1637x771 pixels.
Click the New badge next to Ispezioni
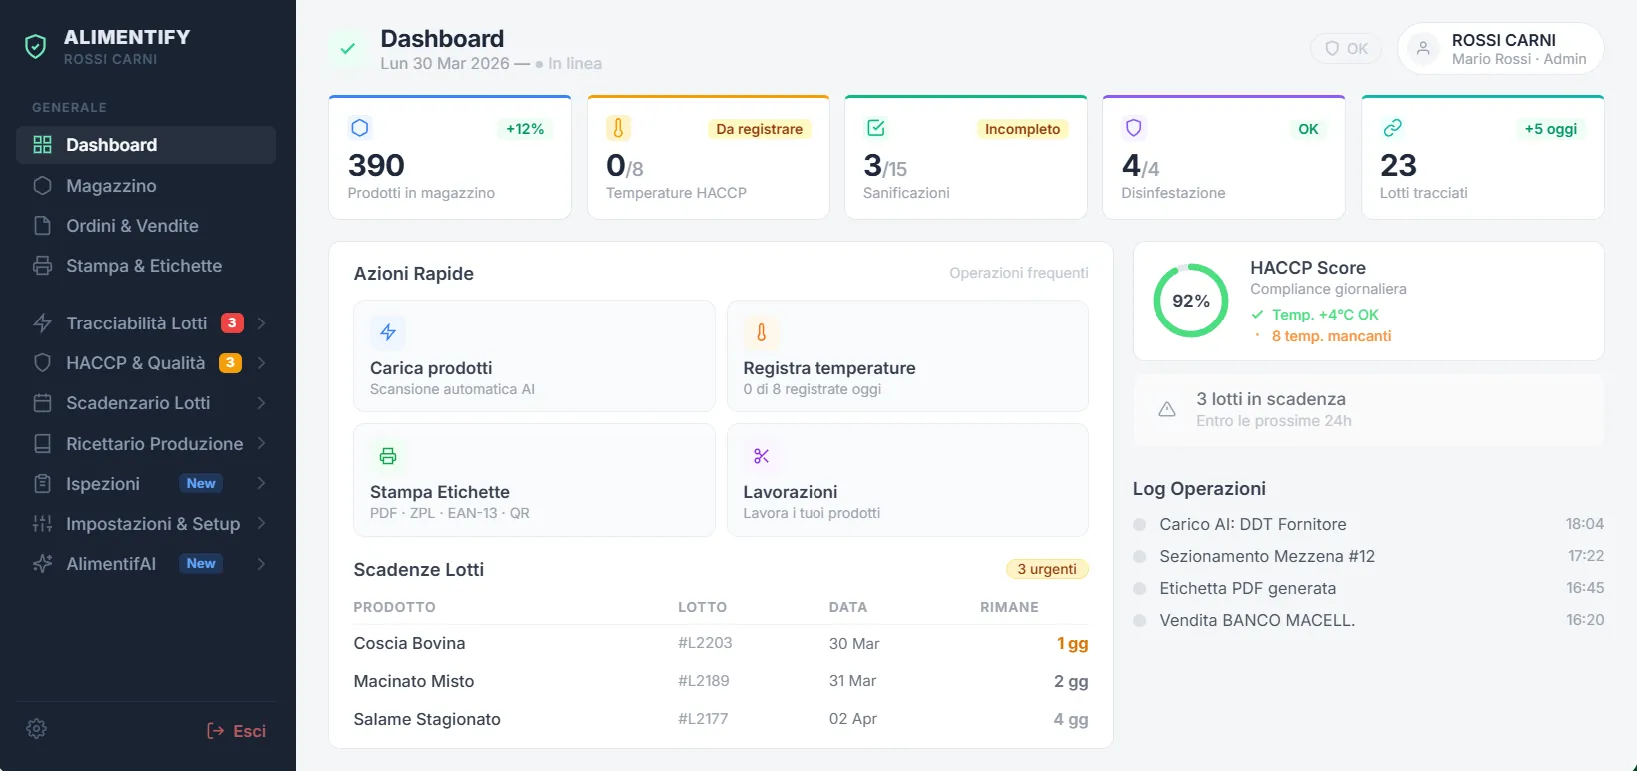tap(201, 484)
